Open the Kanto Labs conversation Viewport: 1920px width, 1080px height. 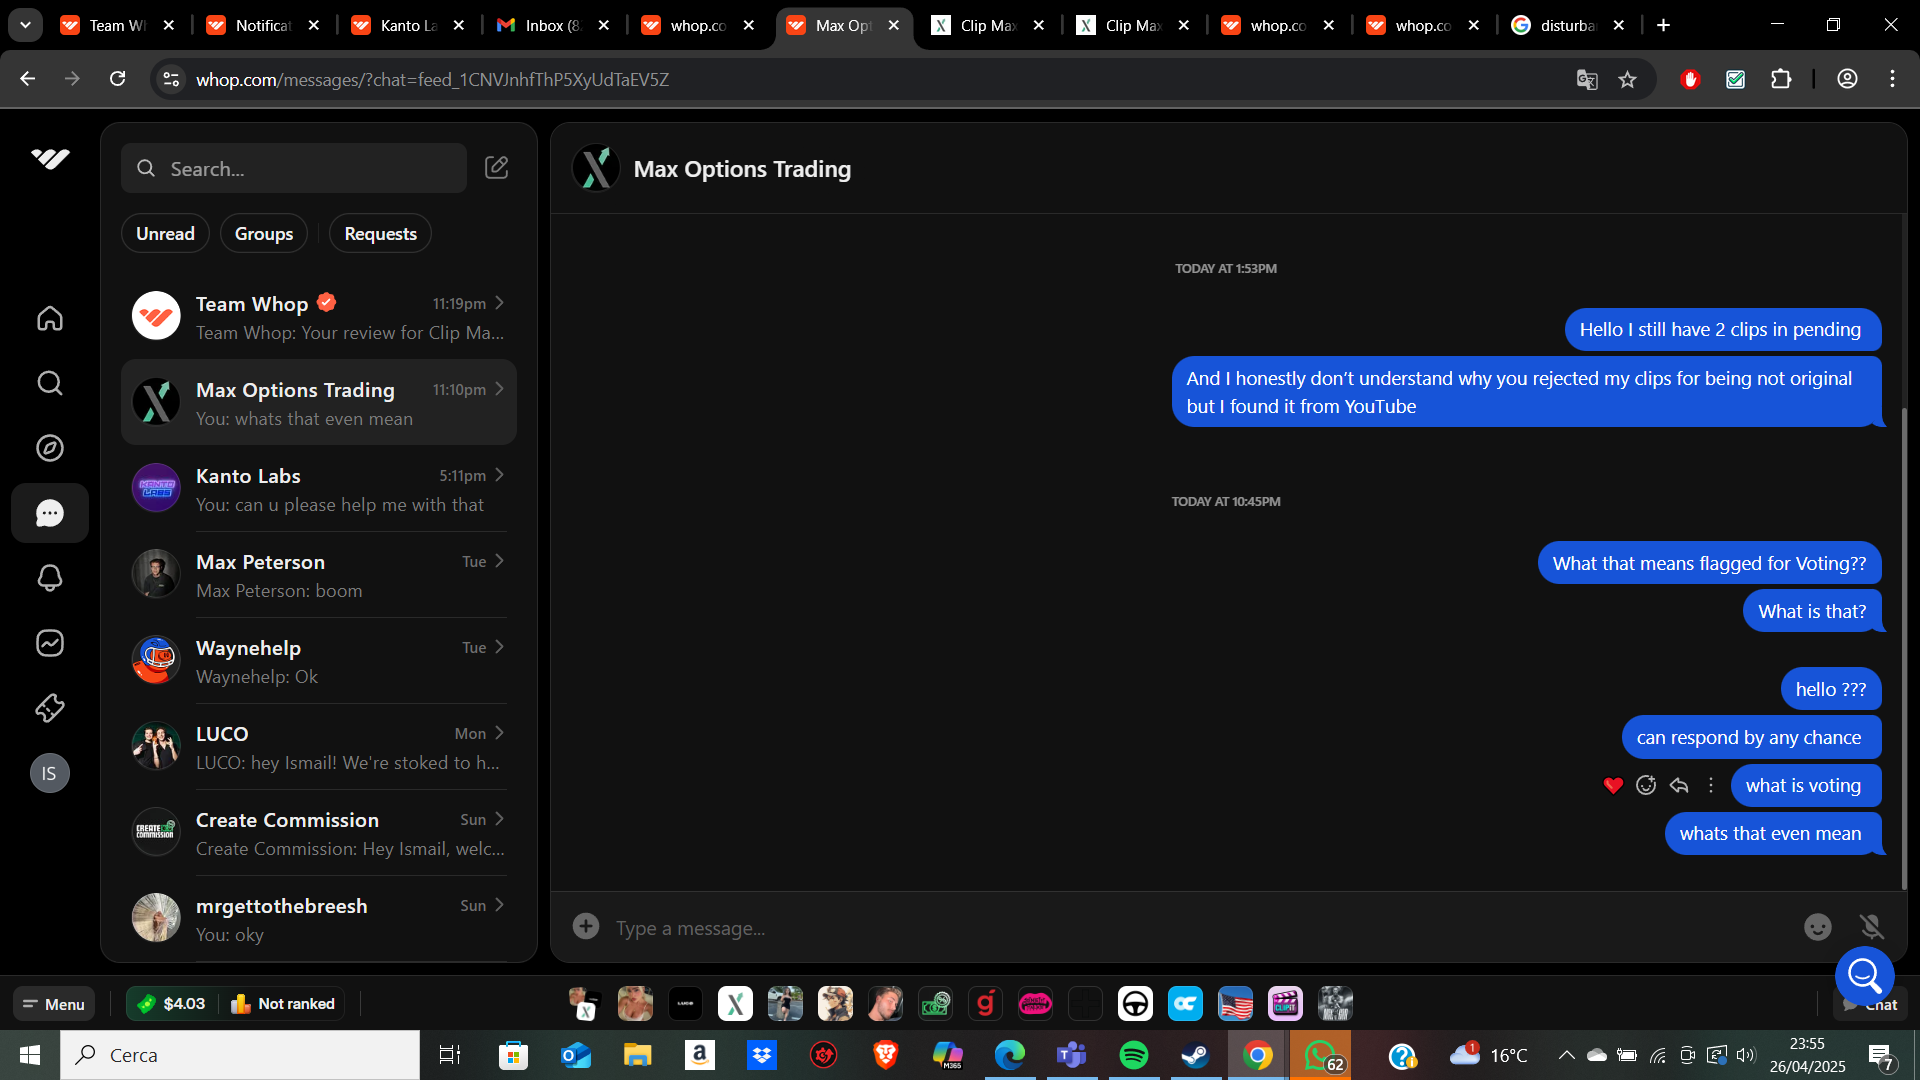[319, 489]
